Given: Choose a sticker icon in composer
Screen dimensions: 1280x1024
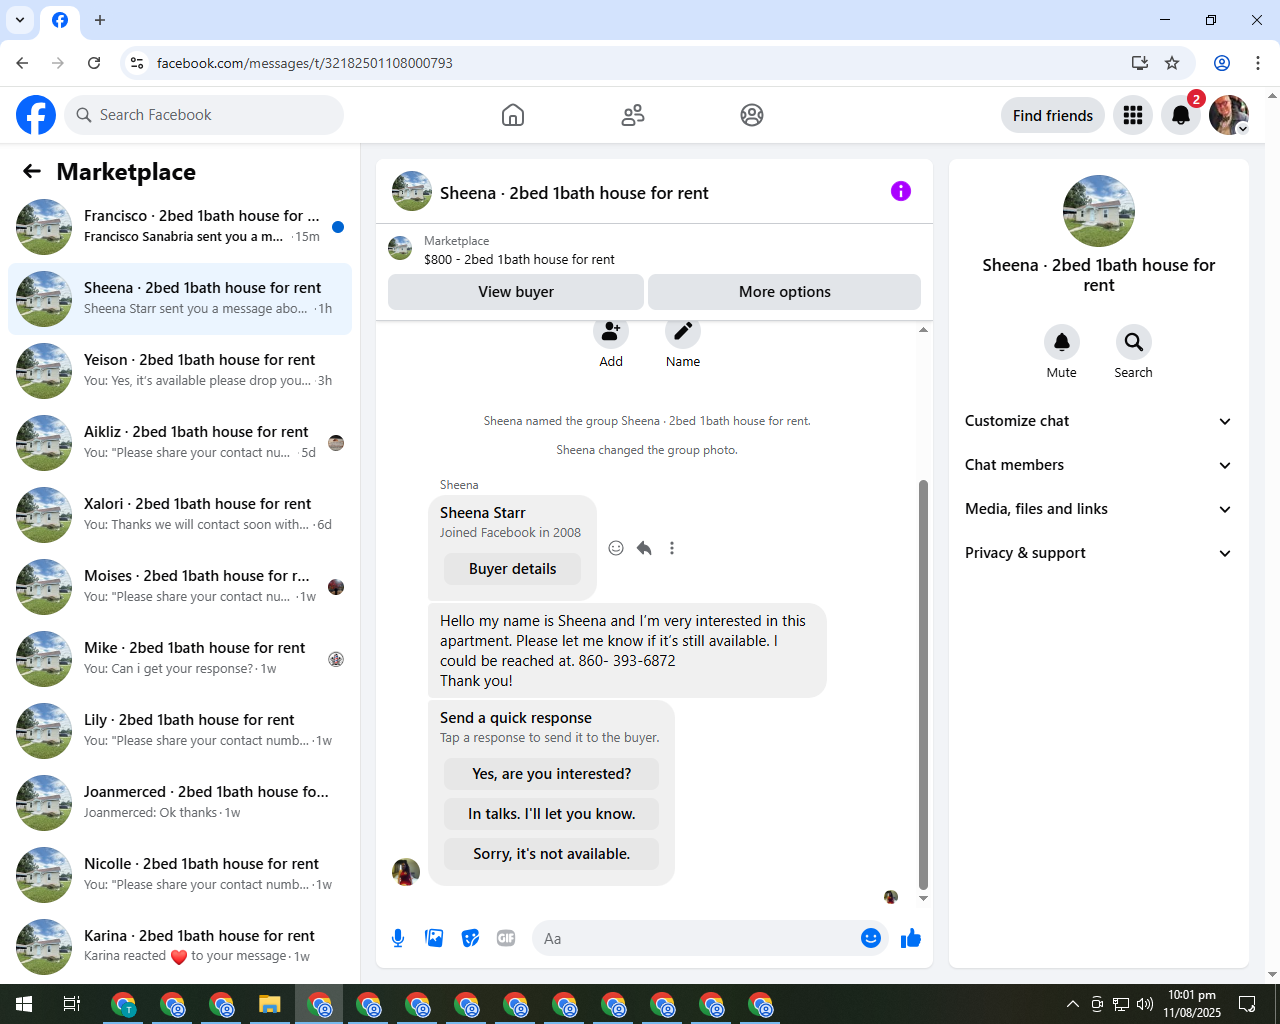Looking at the screenshot, I should [x=470, y=938].
